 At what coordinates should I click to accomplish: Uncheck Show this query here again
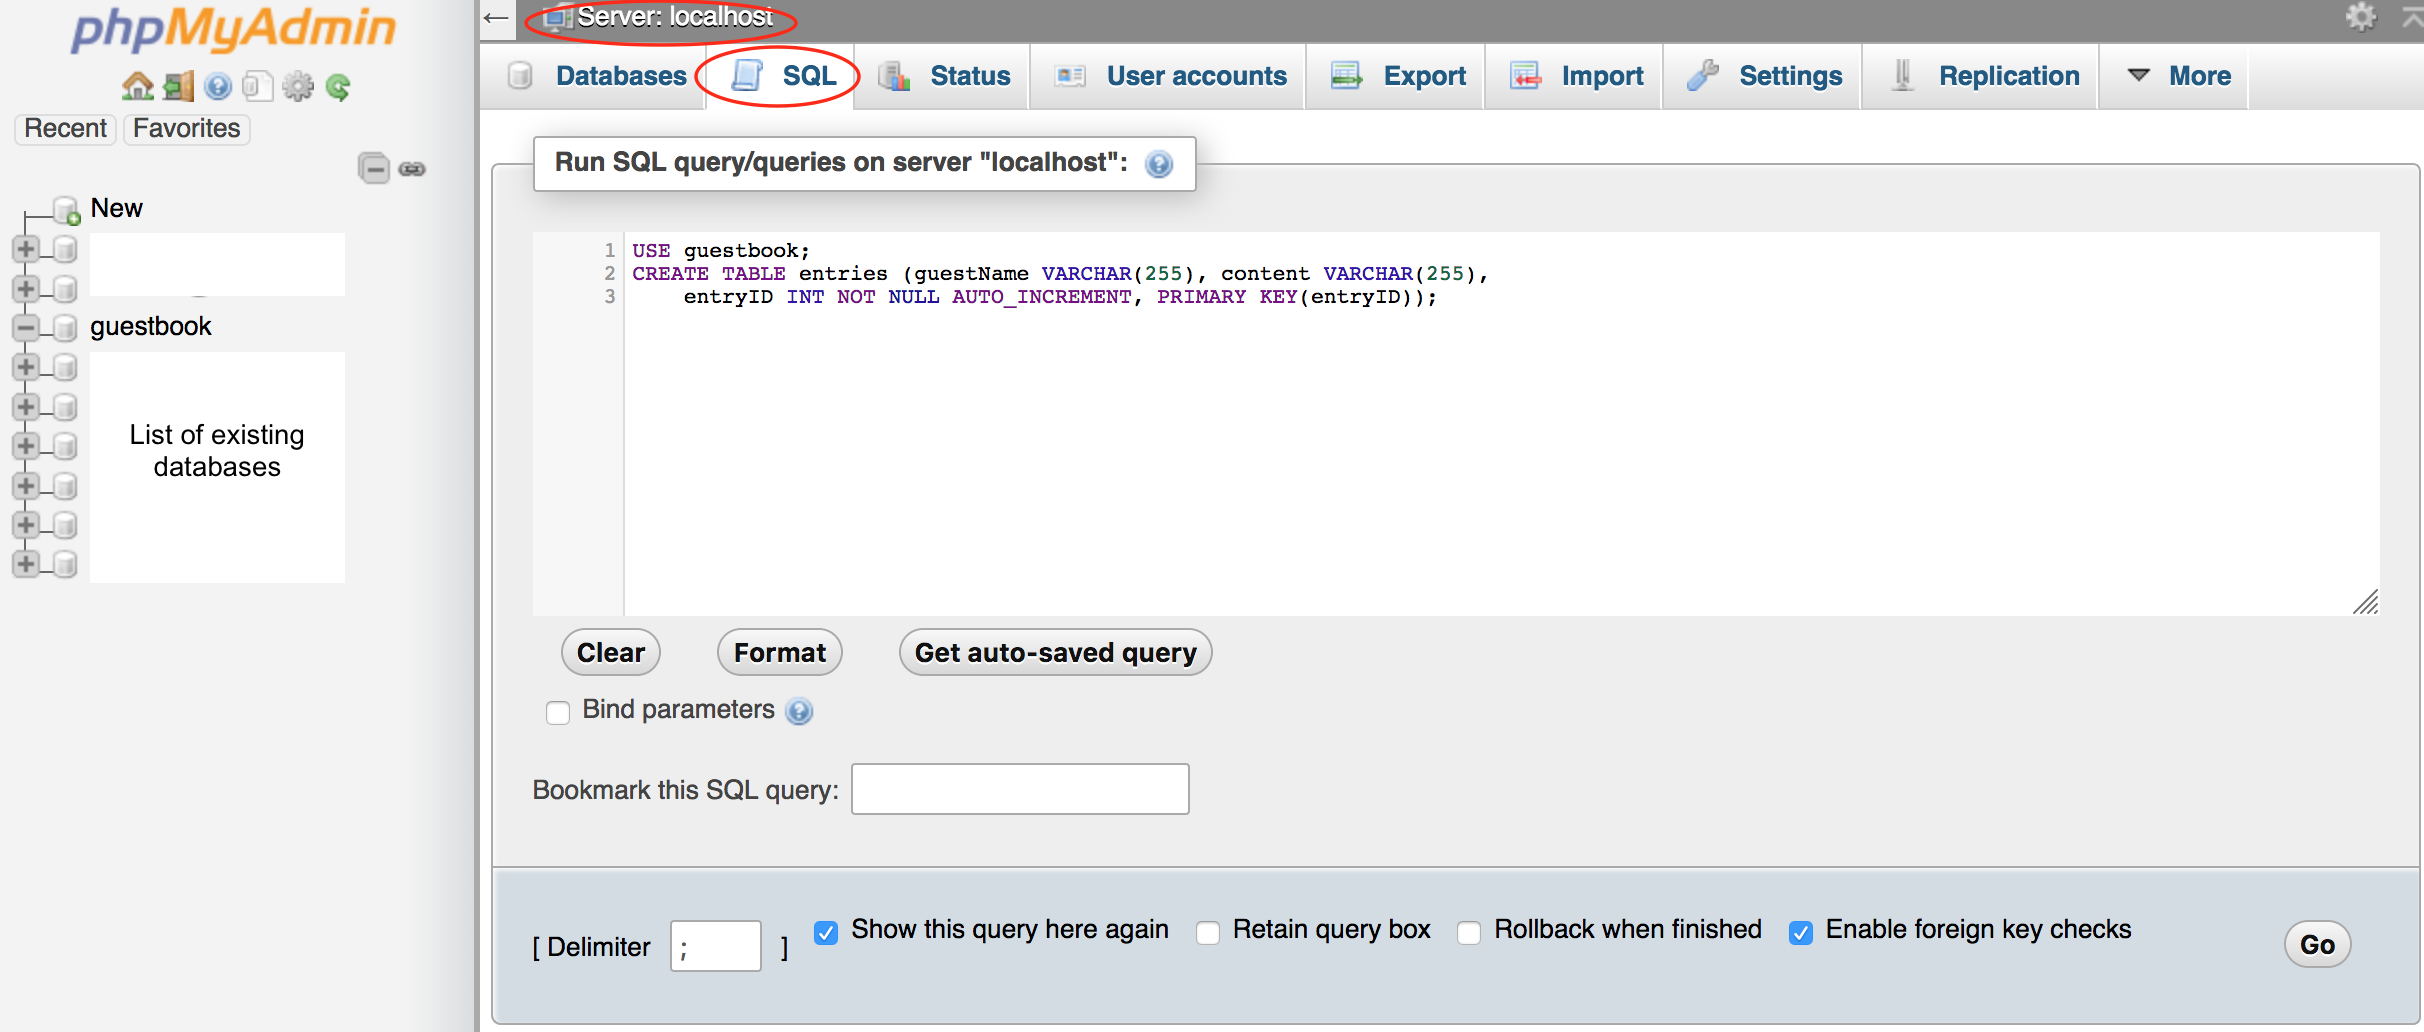click(x=825, y=932)
